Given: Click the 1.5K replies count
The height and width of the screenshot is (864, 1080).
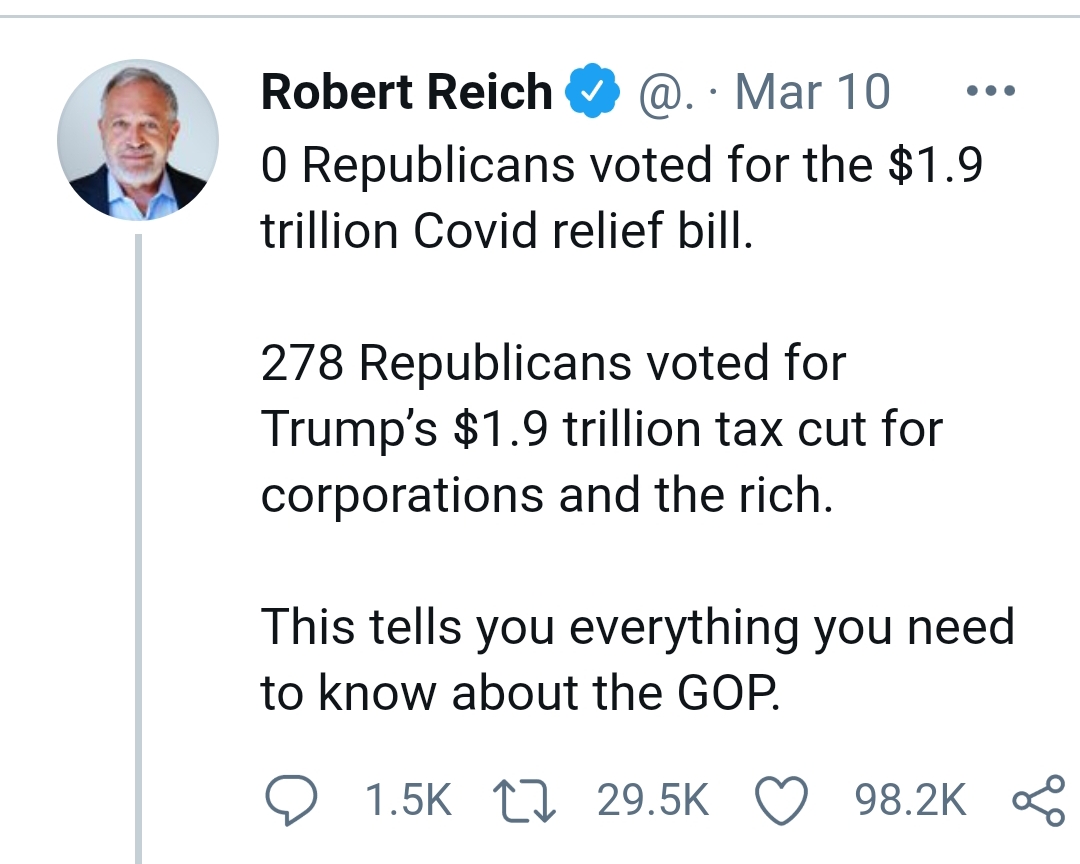Looking at the screenshot, I should 408,799.
